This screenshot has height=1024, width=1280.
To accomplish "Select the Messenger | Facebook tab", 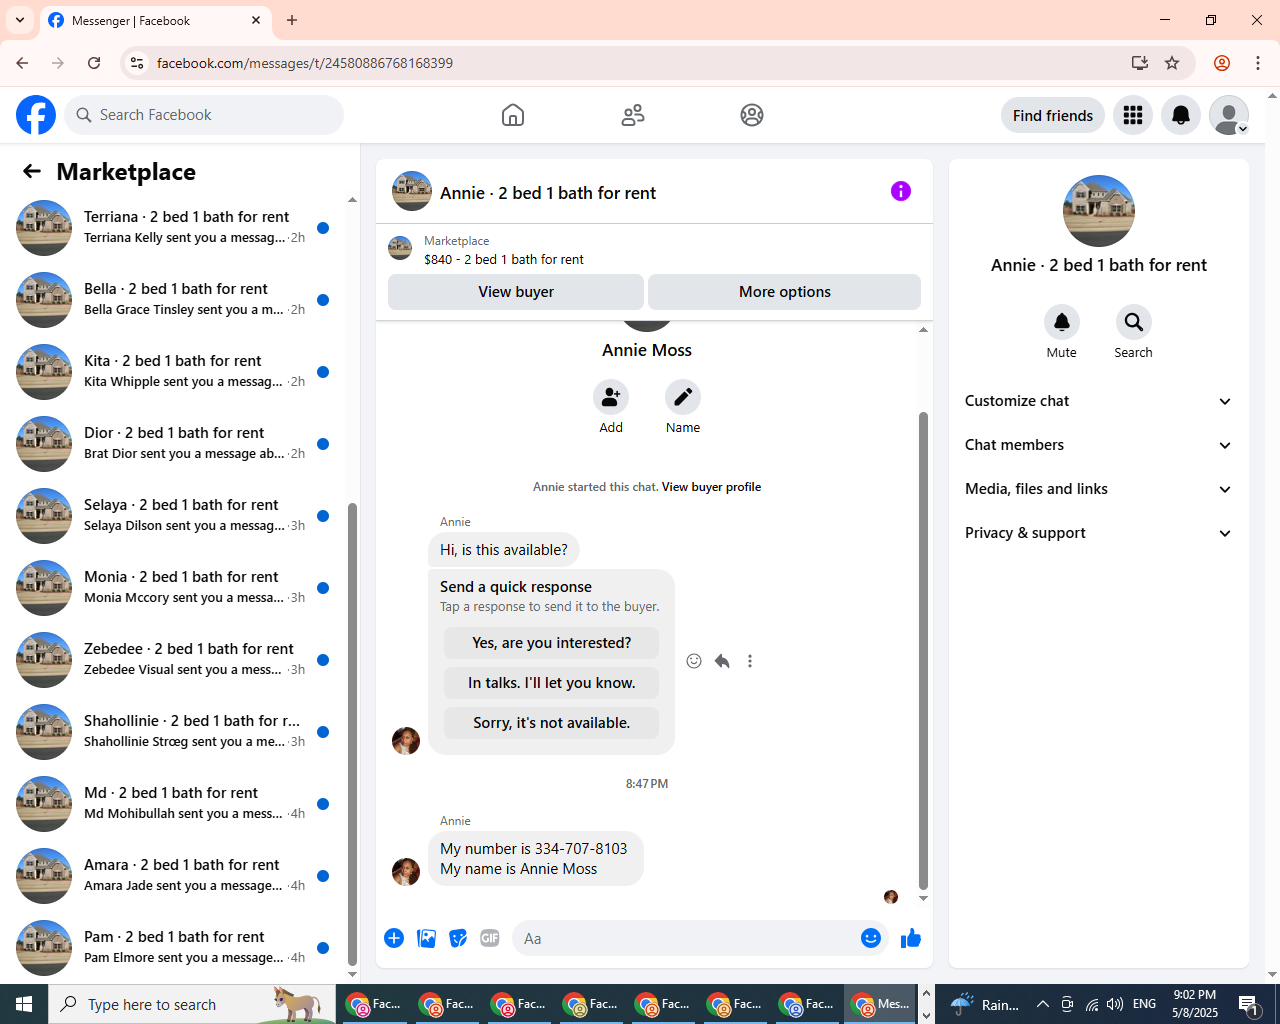I will (x=155, y=21).
